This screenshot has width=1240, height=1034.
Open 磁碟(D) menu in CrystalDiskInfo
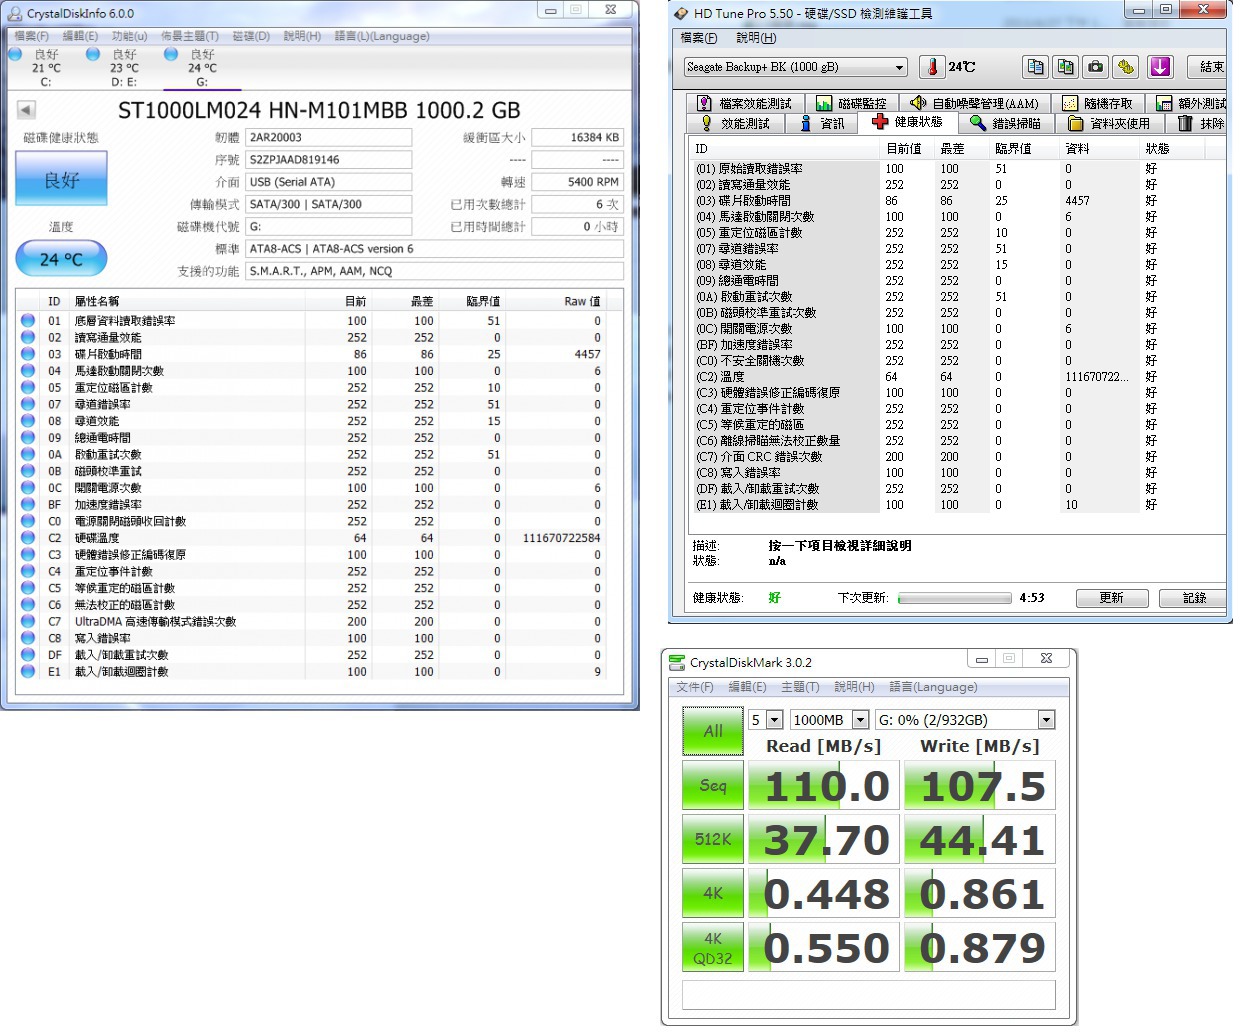pyautogui.click(x=251, y=36)
